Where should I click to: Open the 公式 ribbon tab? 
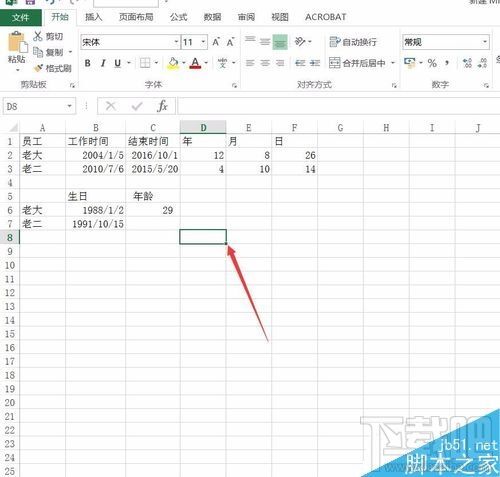pyautogui.click(x=178, y=17)
